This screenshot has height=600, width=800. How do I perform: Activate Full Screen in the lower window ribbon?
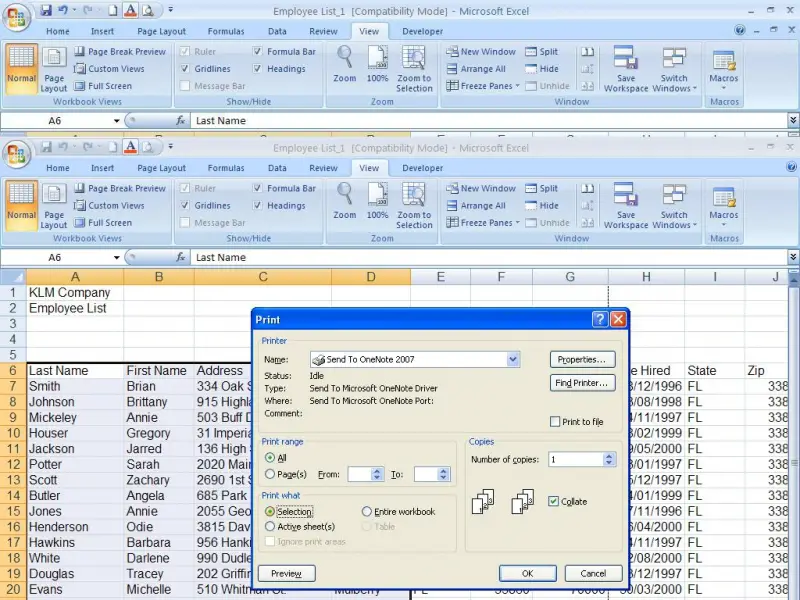(x=103, y=223)
